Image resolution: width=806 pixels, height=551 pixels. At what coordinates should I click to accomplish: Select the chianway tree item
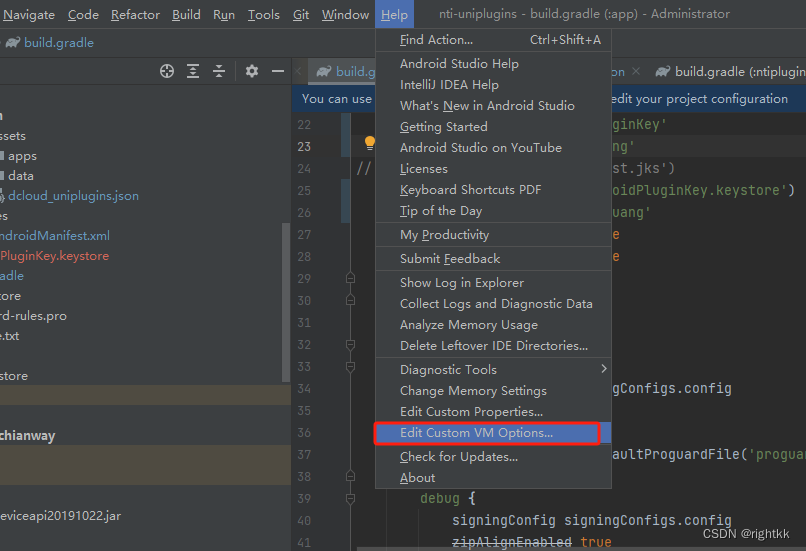tap(27, 436)
